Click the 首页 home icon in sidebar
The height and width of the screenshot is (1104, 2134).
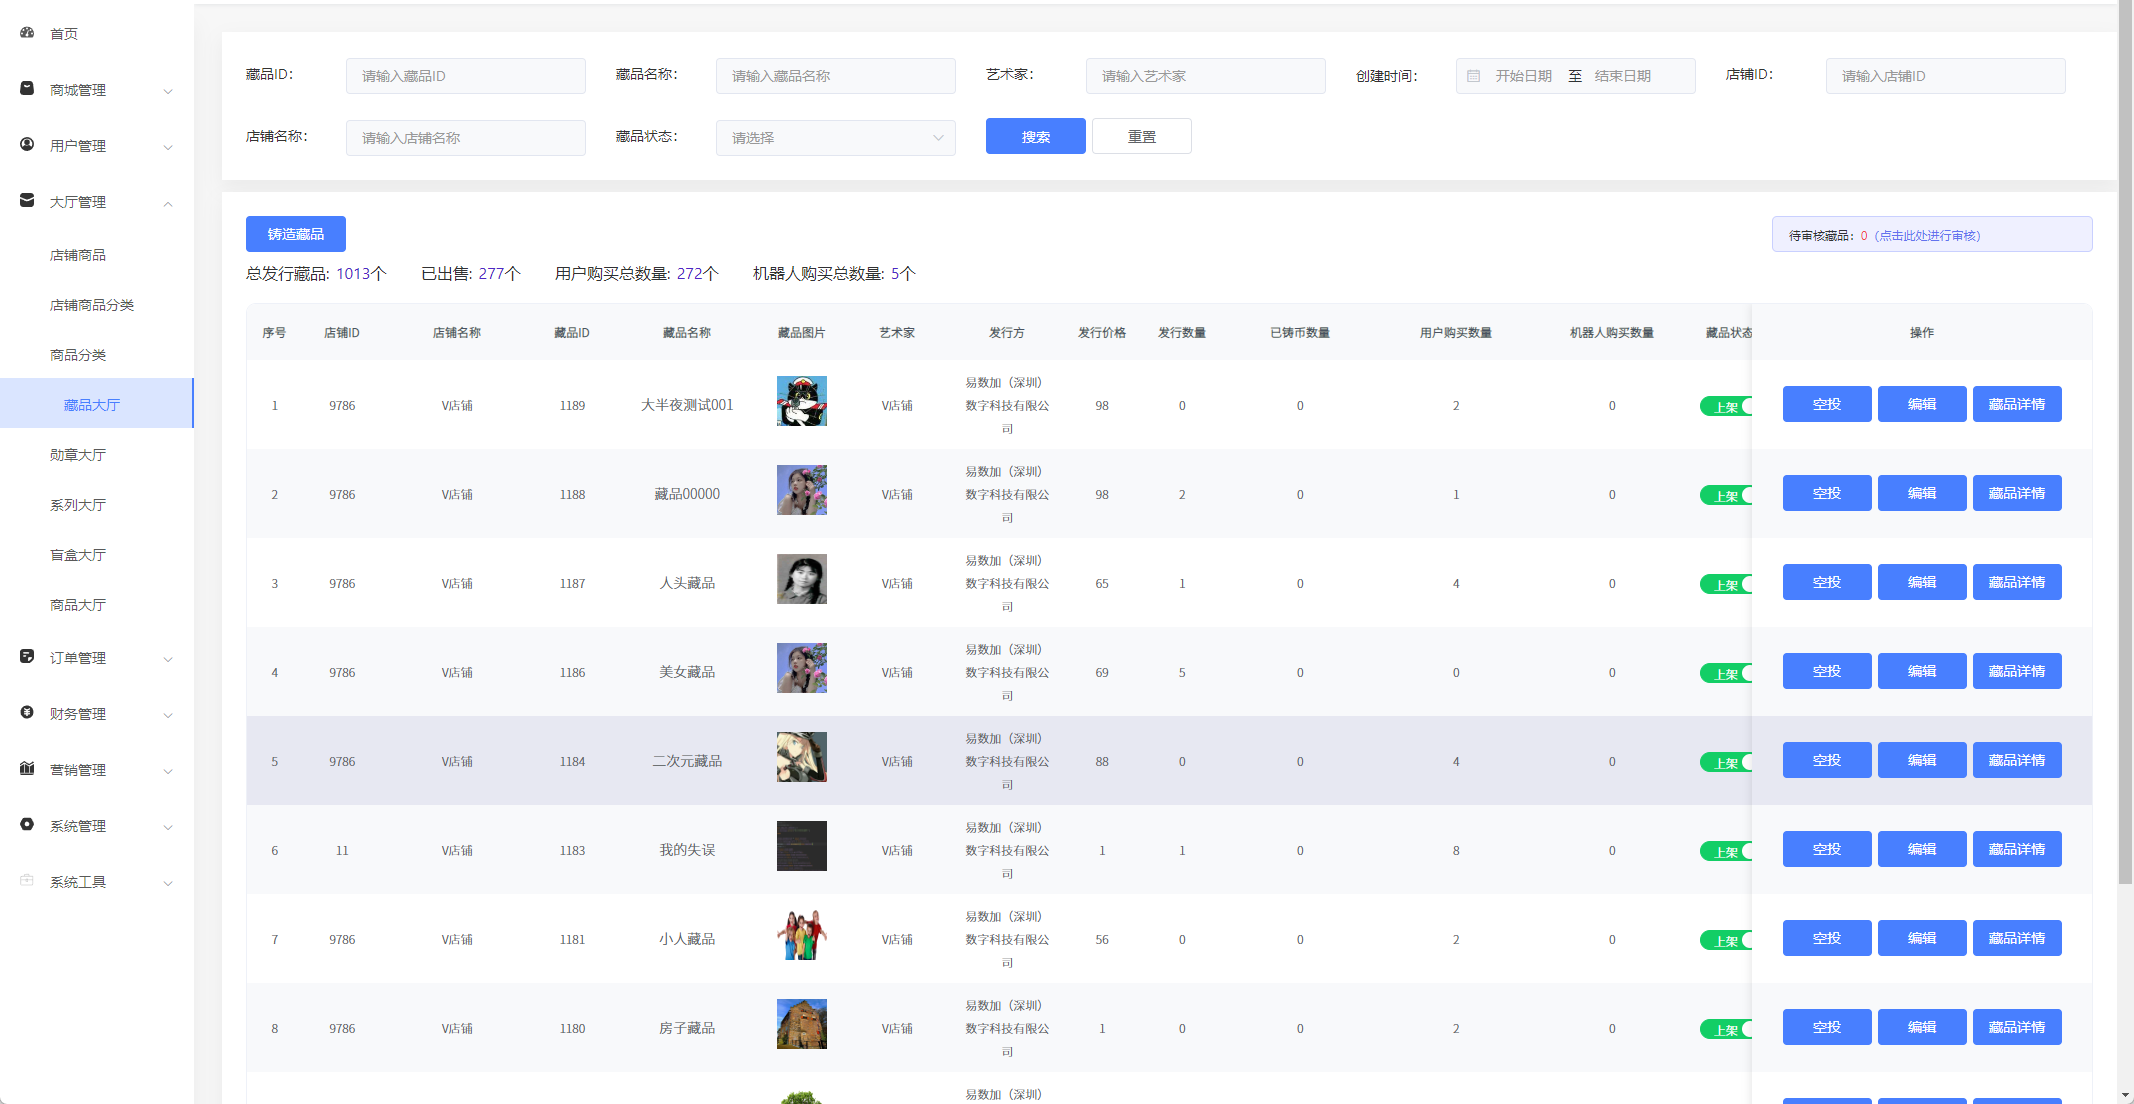[x=27, y=33]
